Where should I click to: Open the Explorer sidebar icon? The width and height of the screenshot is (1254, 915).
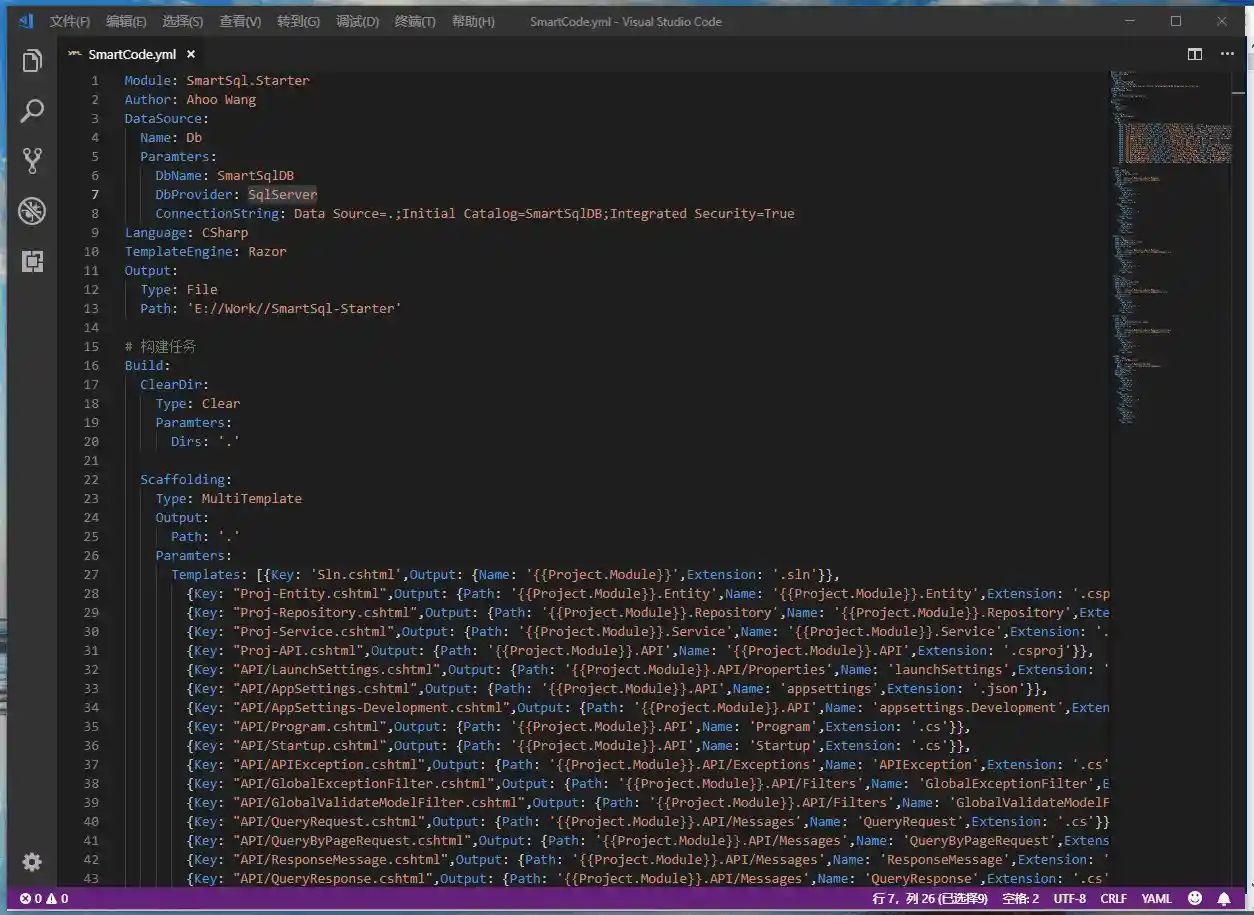click(x=32, y=61)
